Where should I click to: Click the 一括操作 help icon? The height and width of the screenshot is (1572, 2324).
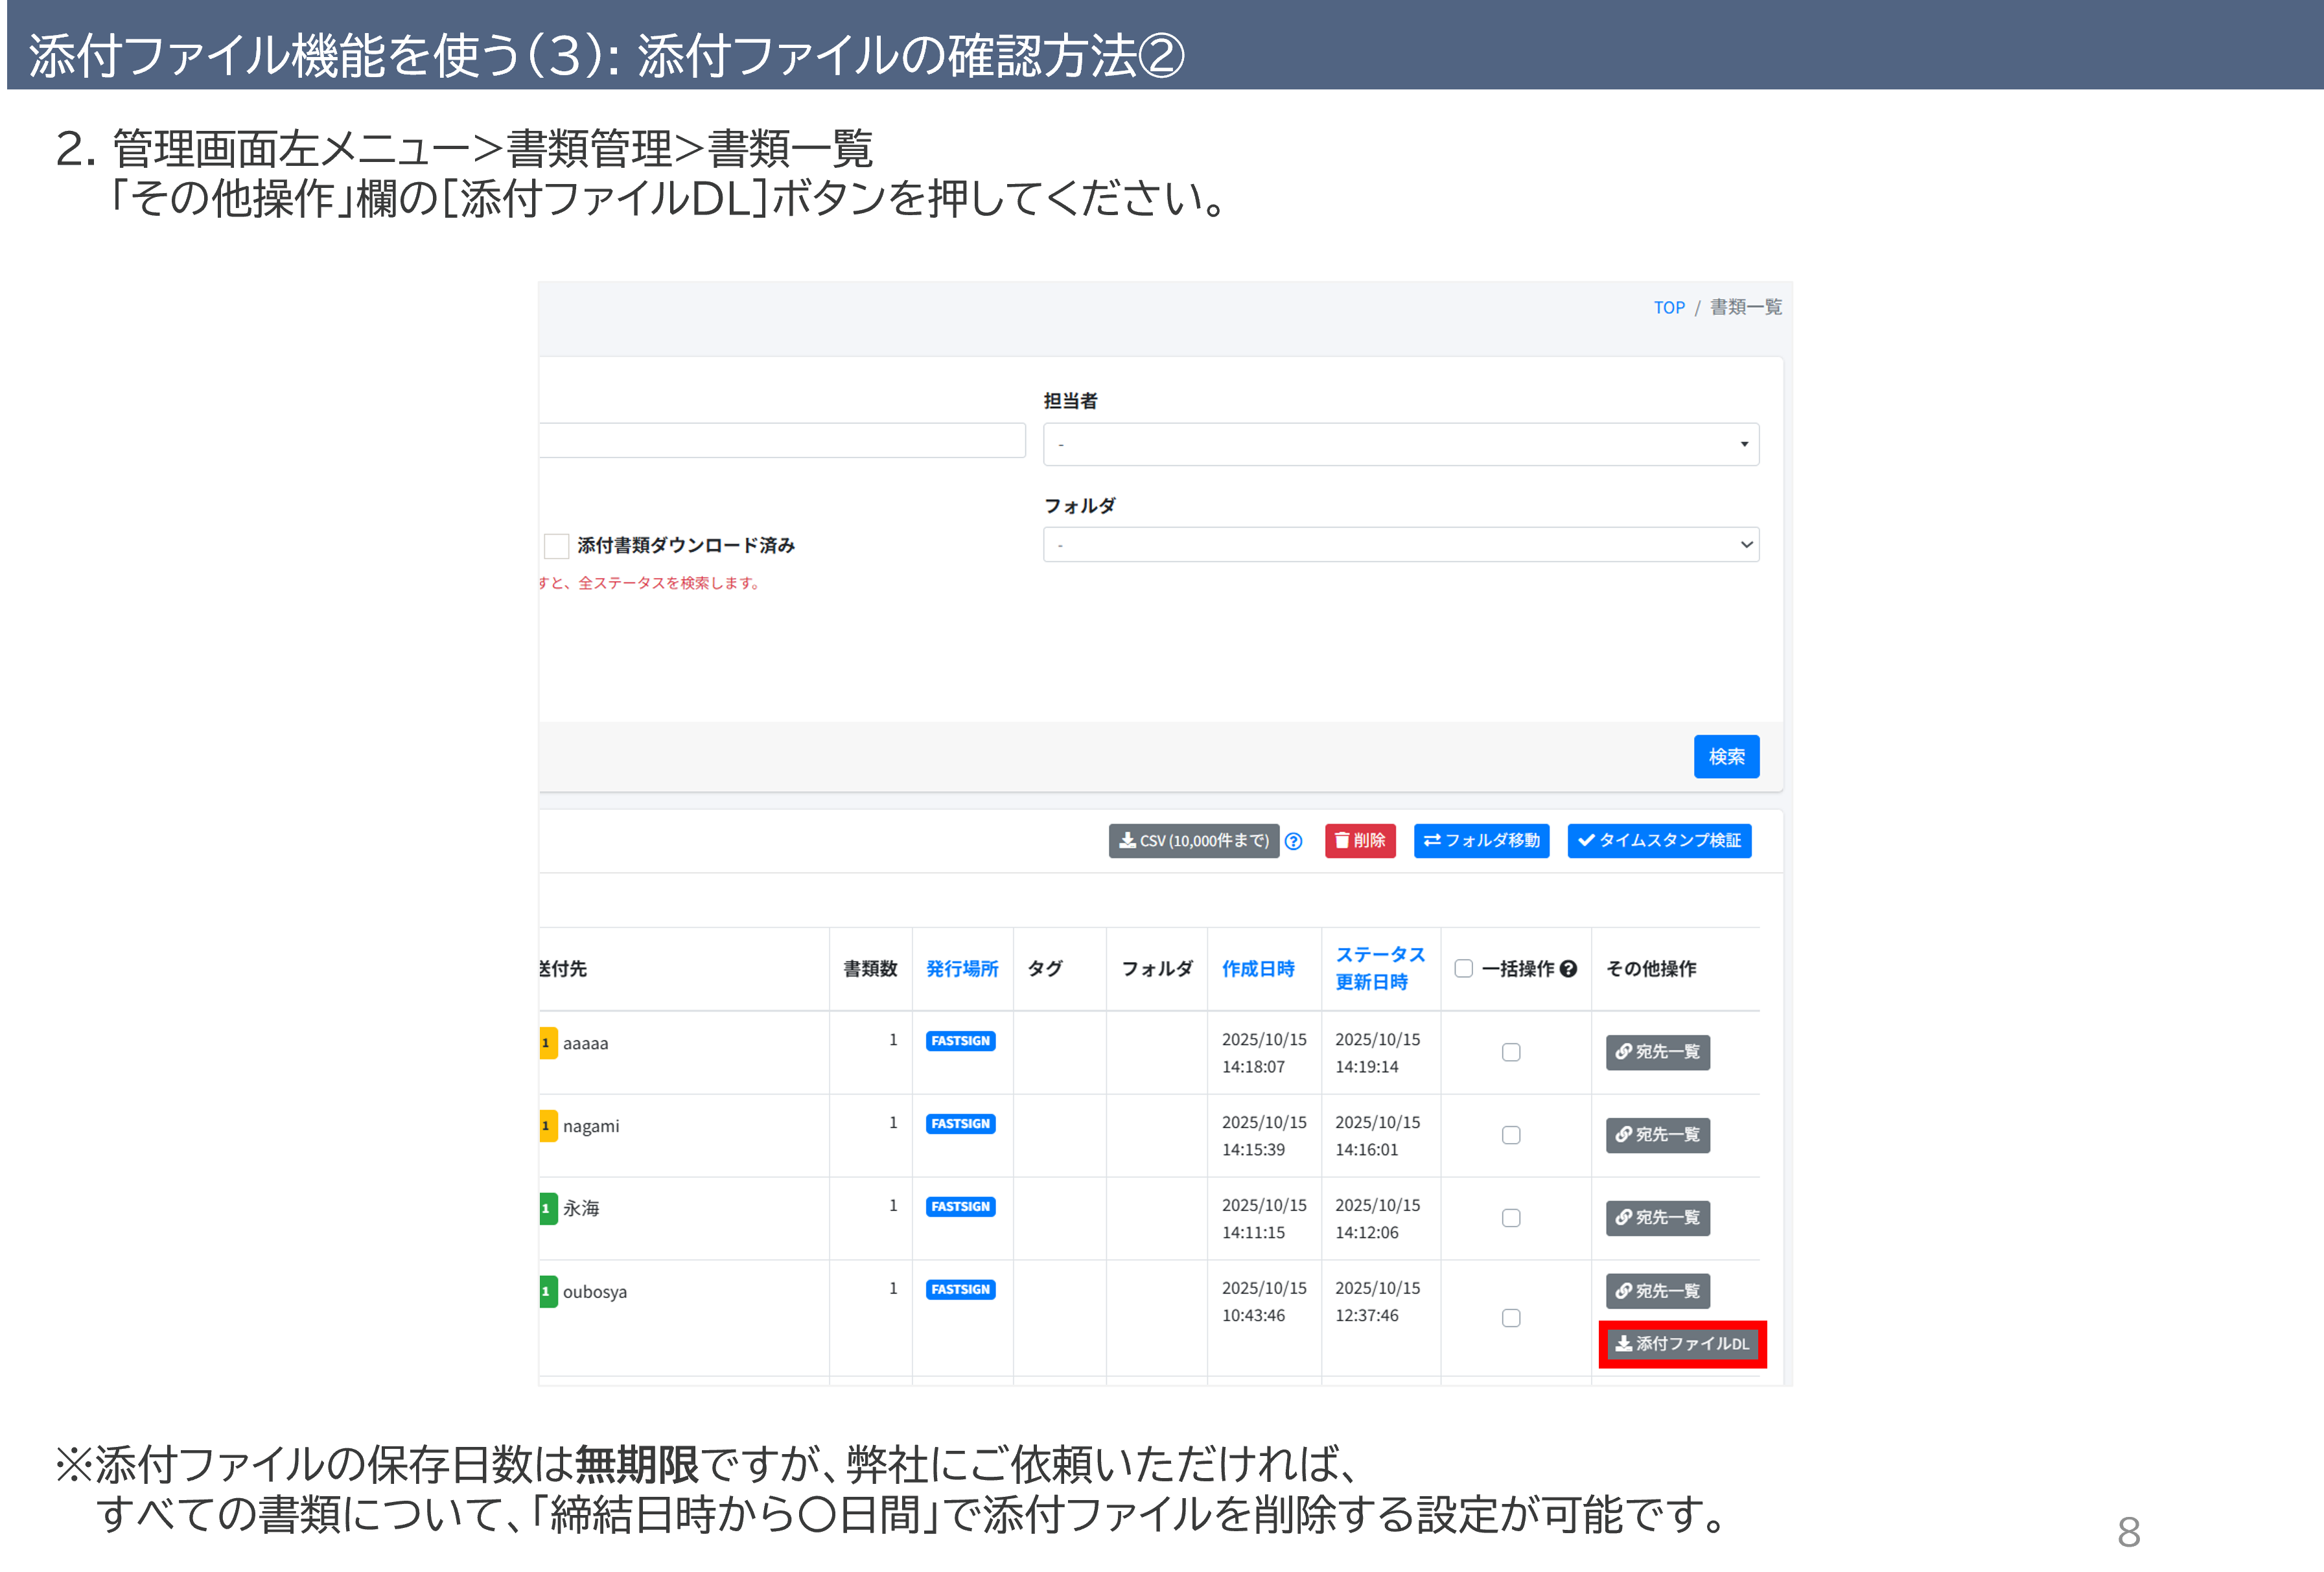[x=1568, y=968]
